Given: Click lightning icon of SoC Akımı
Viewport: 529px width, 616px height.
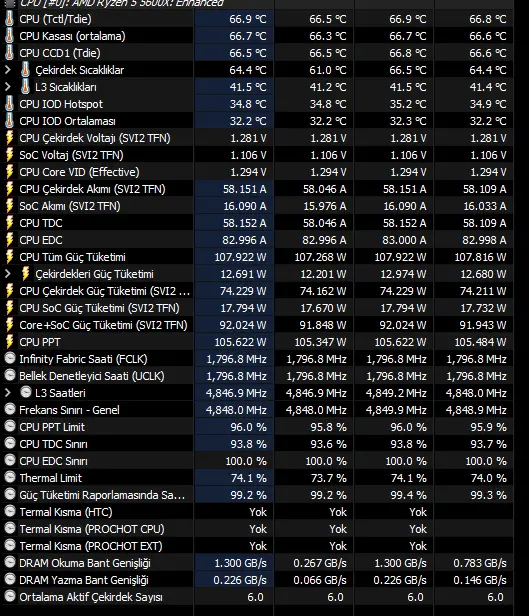Looking at the screenshot, I should point(10,206).
